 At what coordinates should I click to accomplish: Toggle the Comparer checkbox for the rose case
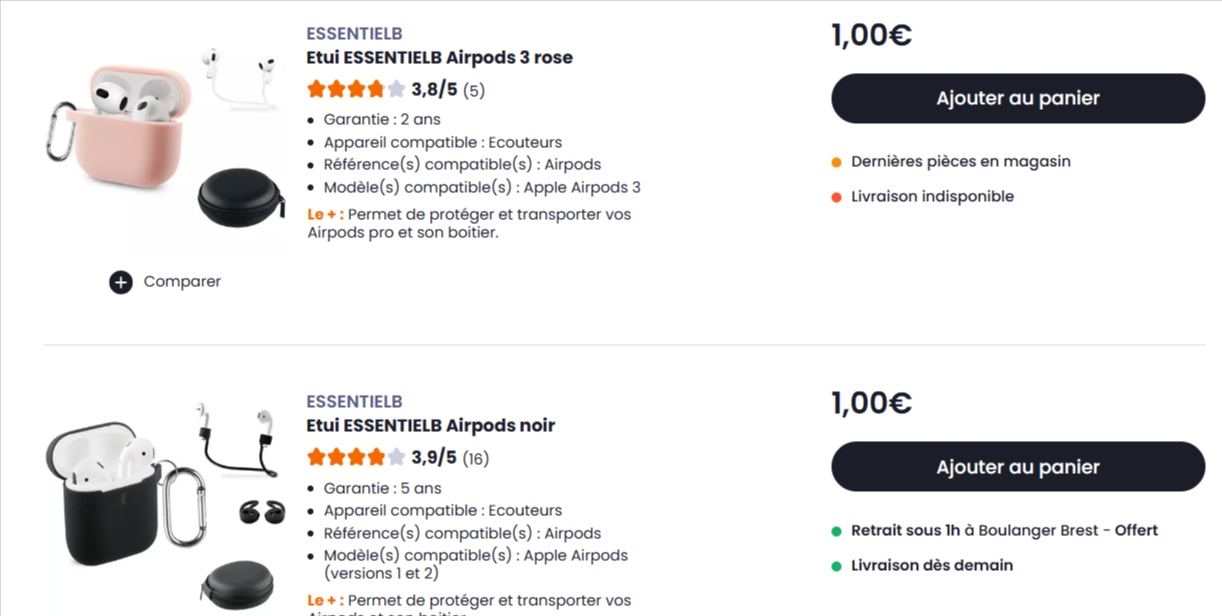[120, 282]
